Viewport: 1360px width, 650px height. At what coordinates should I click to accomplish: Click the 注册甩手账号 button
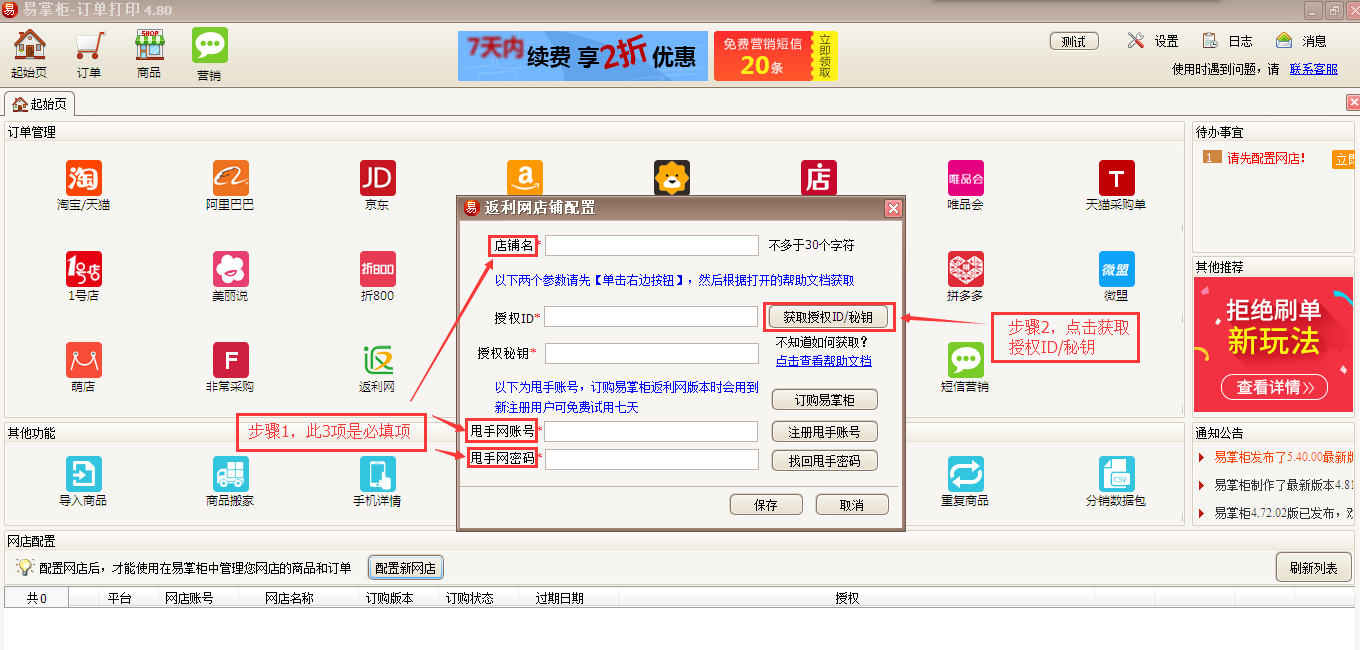tap(825, 432)
